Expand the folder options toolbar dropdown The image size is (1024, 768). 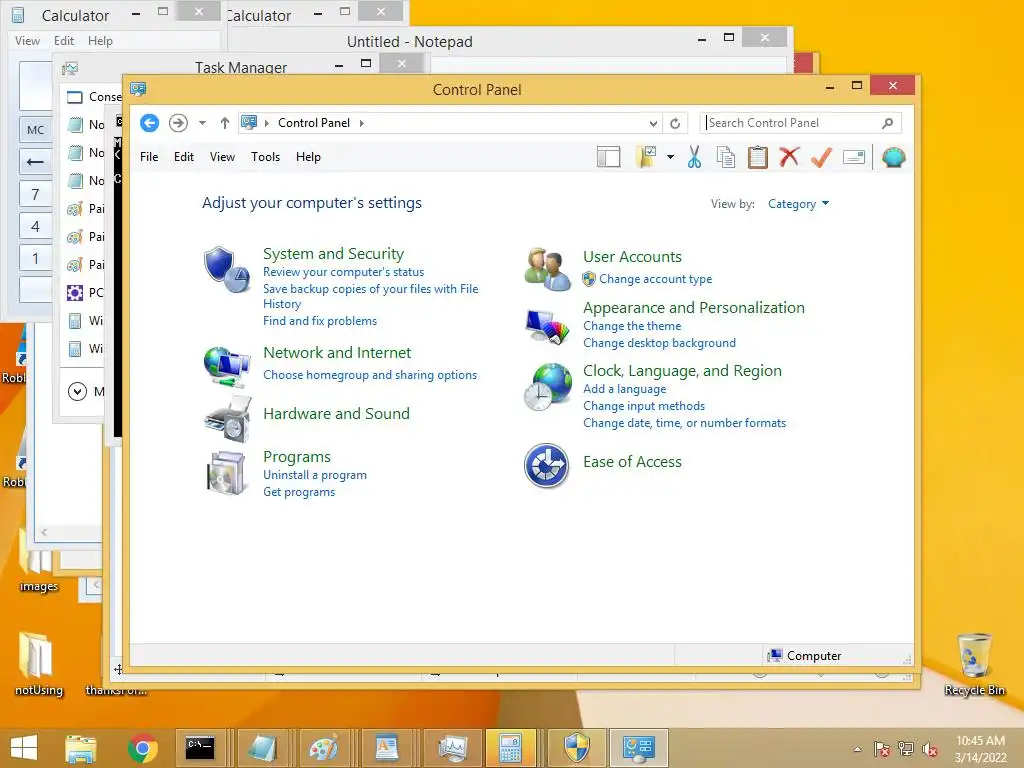[671, 157]
